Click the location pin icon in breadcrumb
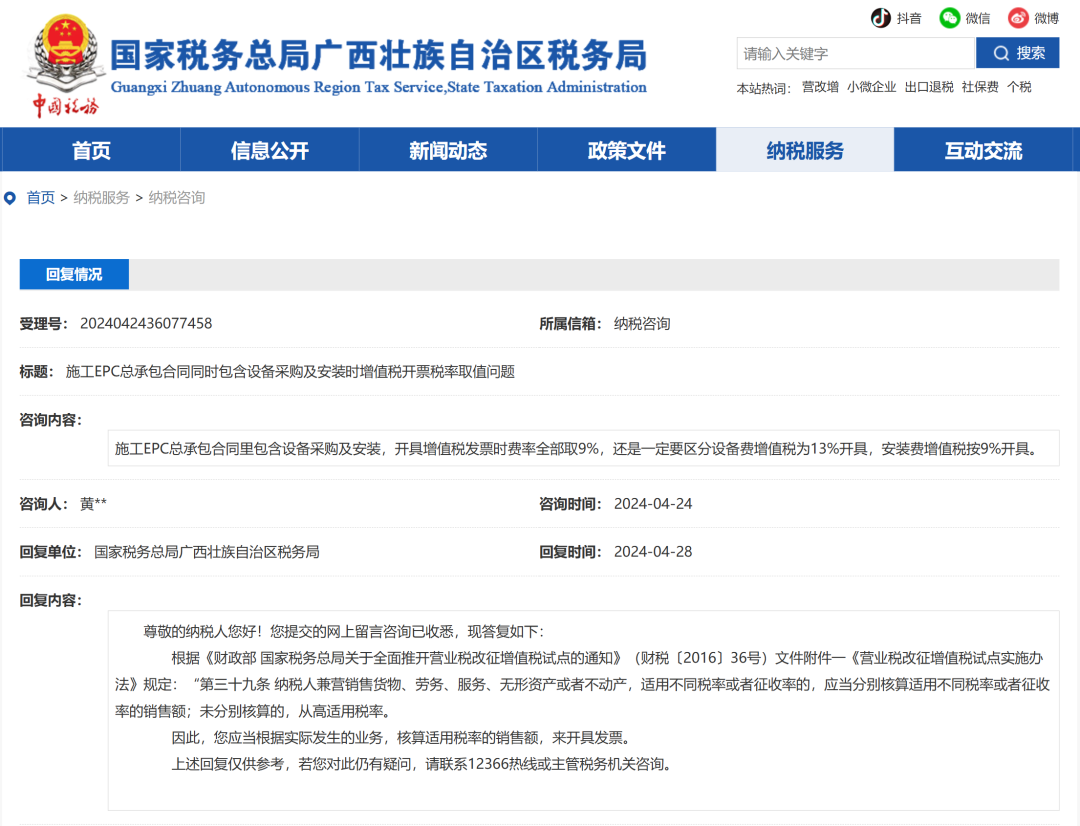This screenshot has height=826, width=1080. point(10,197)
